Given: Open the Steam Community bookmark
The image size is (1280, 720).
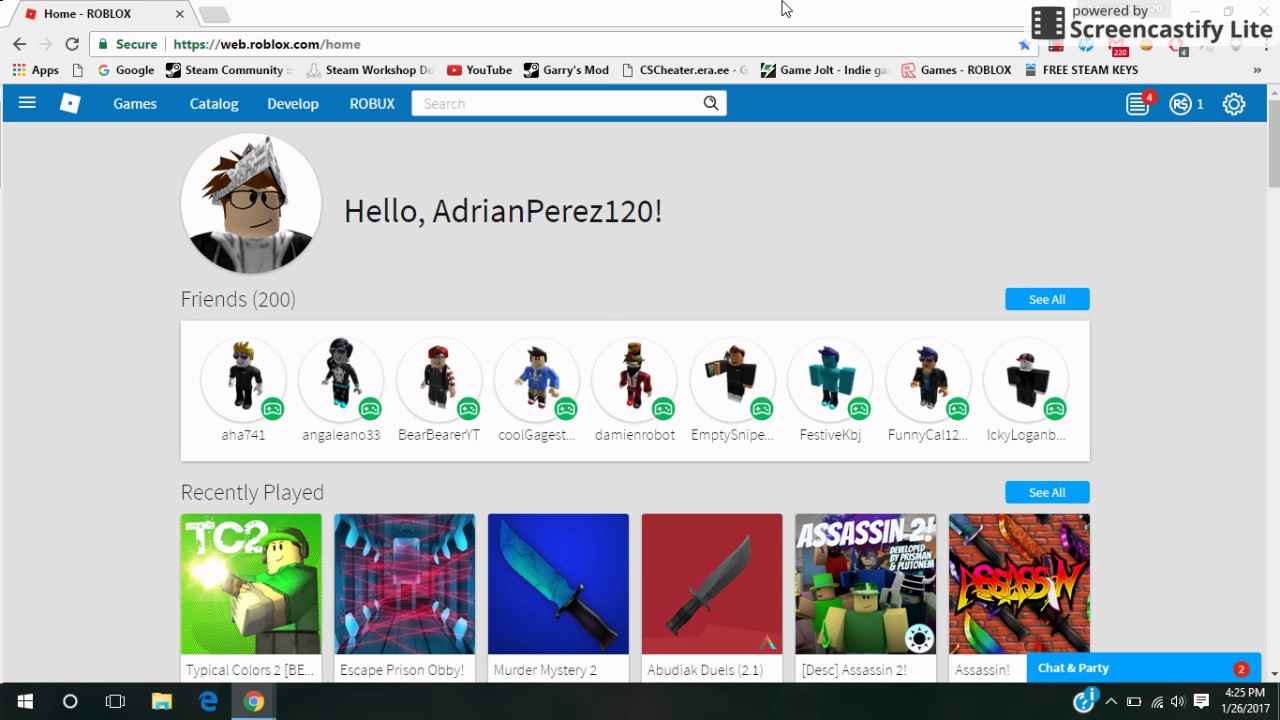Looking at the screenshot, I should pyautogui.click(x=229, y=70).
